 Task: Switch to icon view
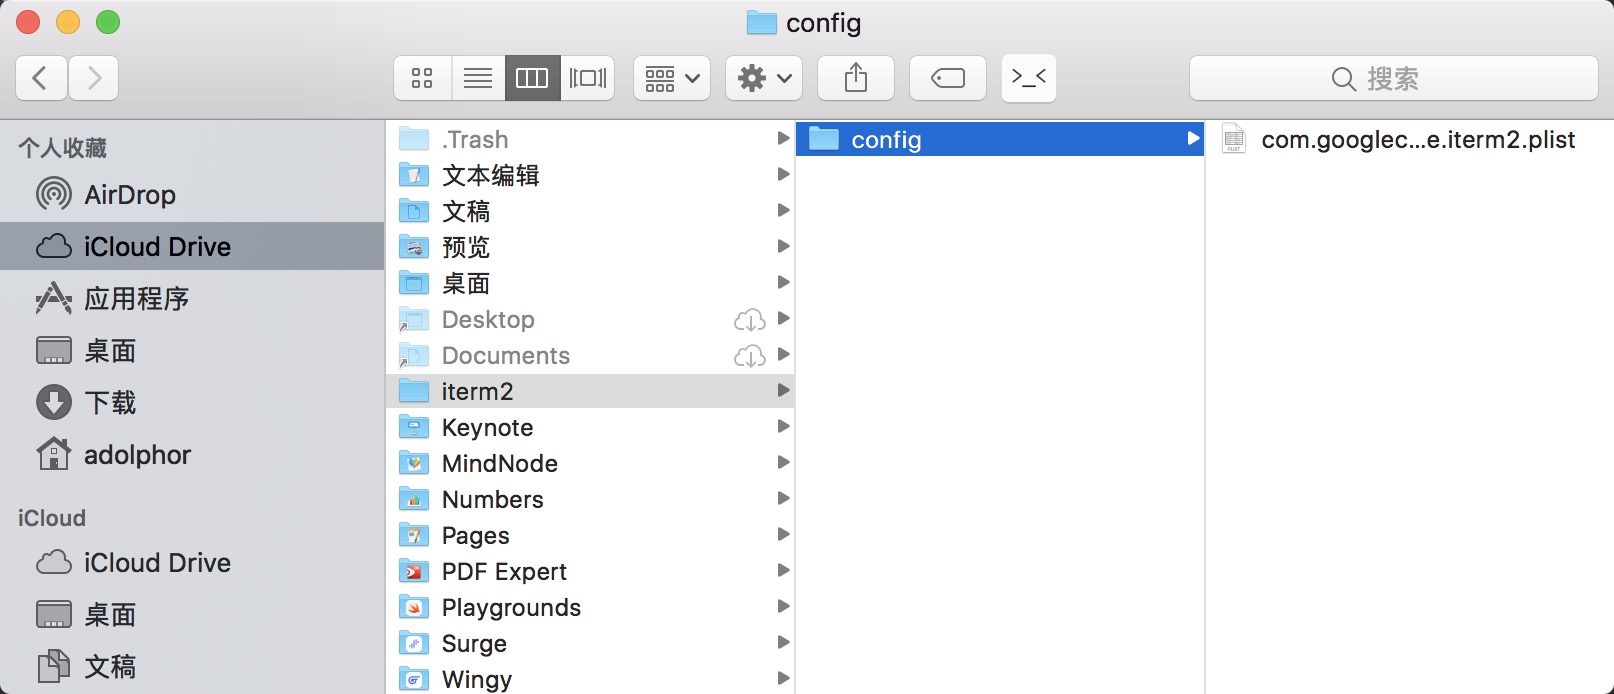pyautogui.click(x=422, y=78)
